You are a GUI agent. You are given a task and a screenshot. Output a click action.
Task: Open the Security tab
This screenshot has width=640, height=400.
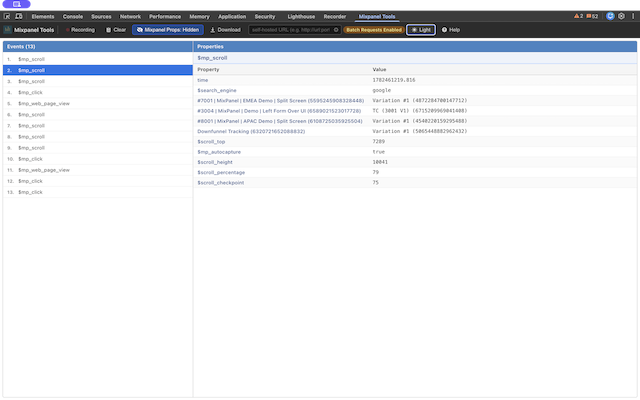click(265, 17)
